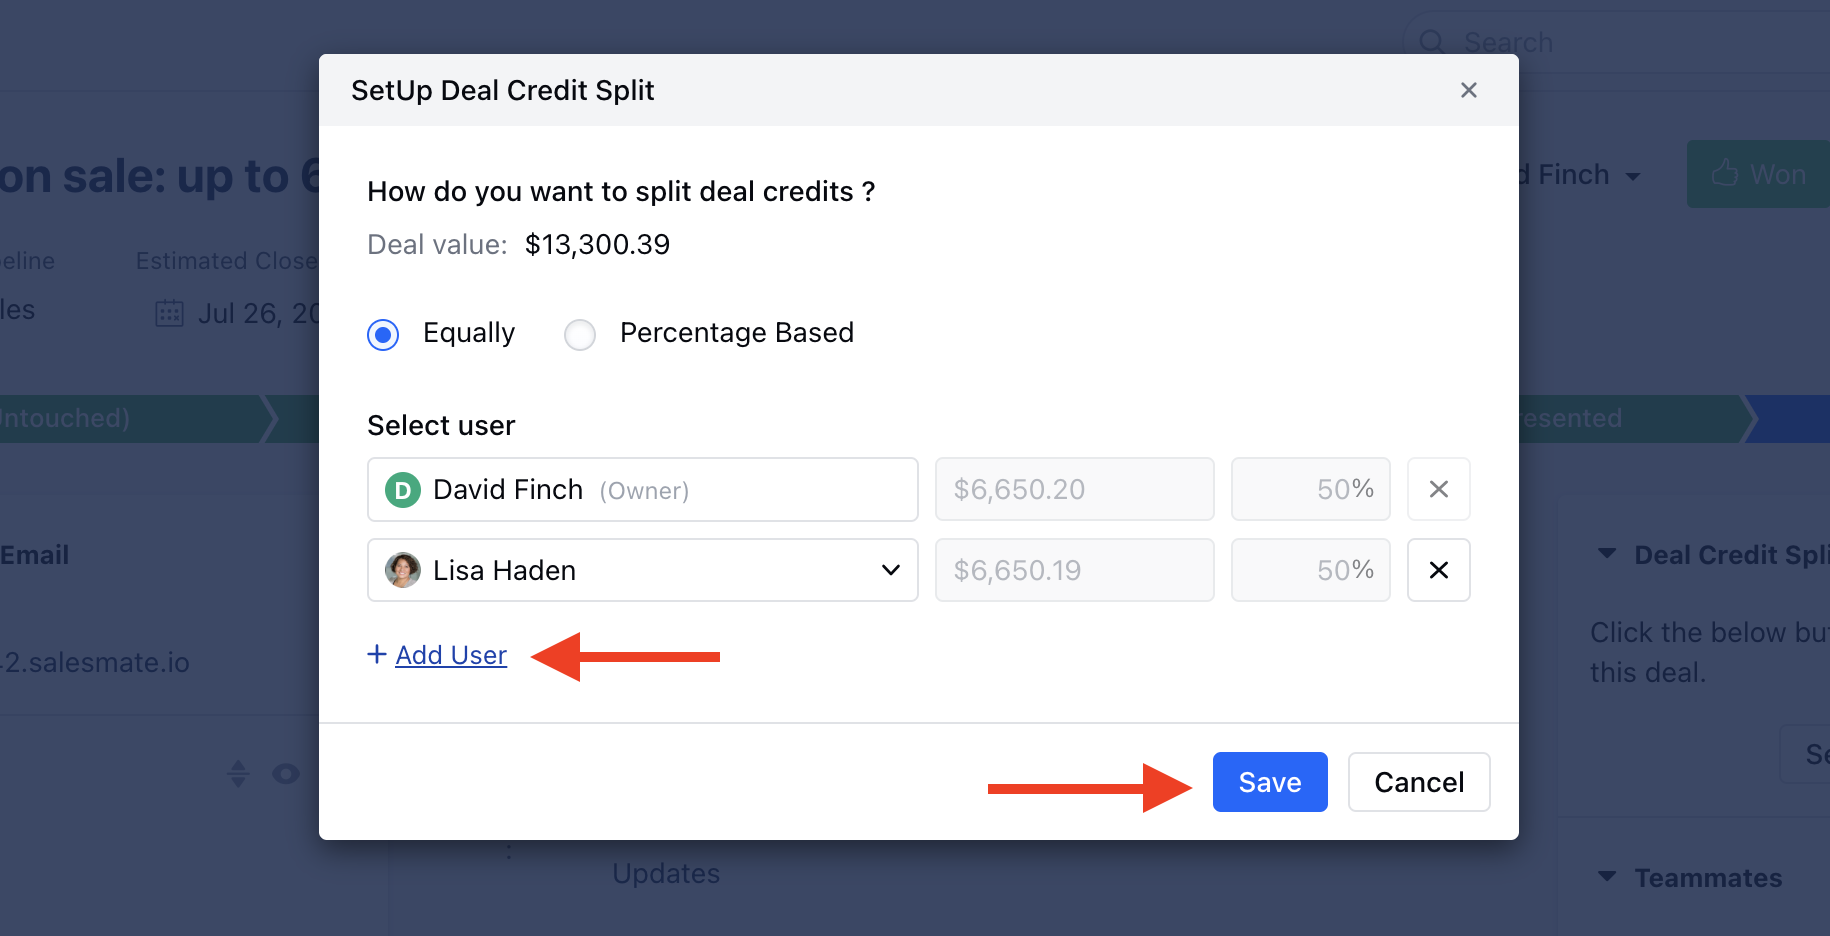Click the sort arrows icon
Image resolution: width=1830 pixels, height=936 pixels.
[x=238, y=774]
